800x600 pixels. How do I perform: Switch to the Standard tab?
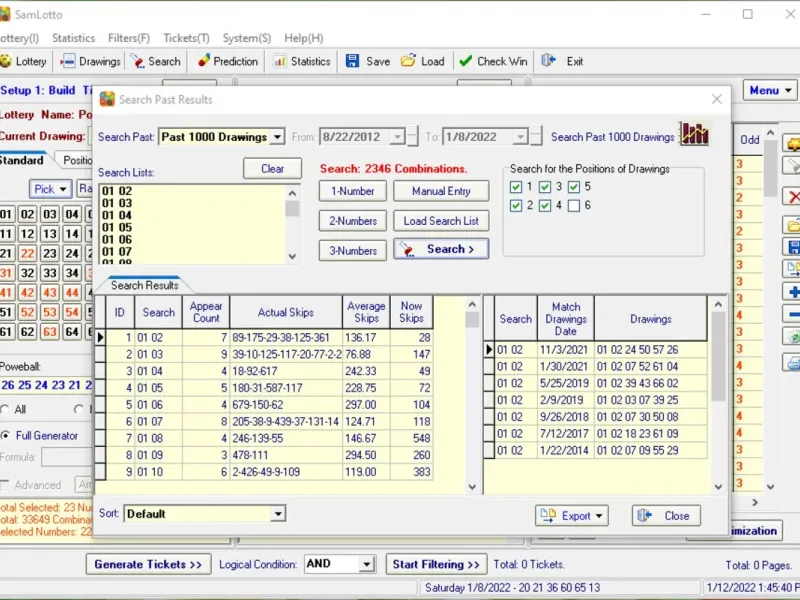click(x=21, y=160)
